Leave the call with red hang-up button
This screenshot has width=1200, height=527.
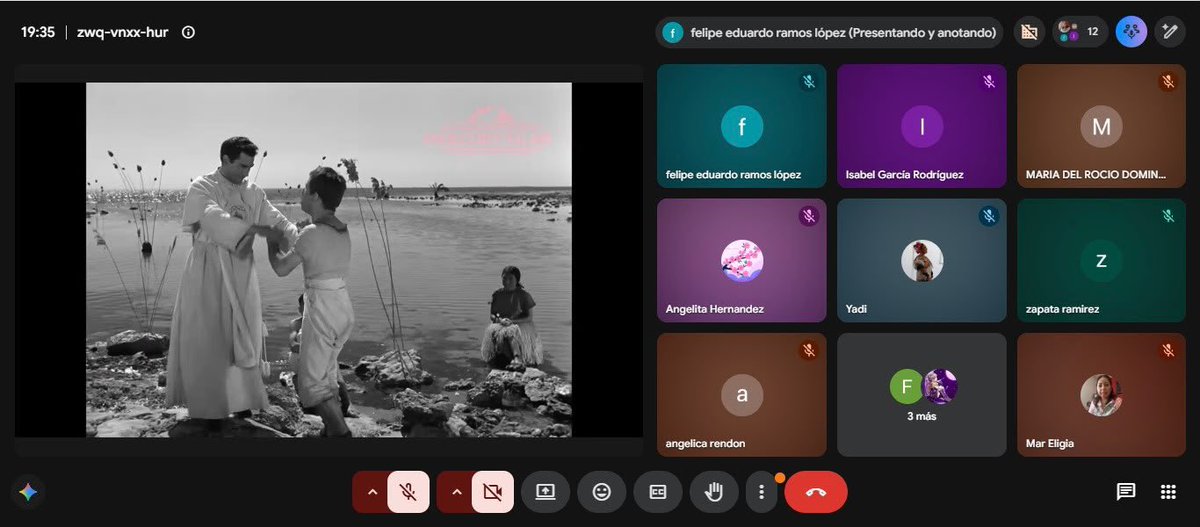[816, 492]
